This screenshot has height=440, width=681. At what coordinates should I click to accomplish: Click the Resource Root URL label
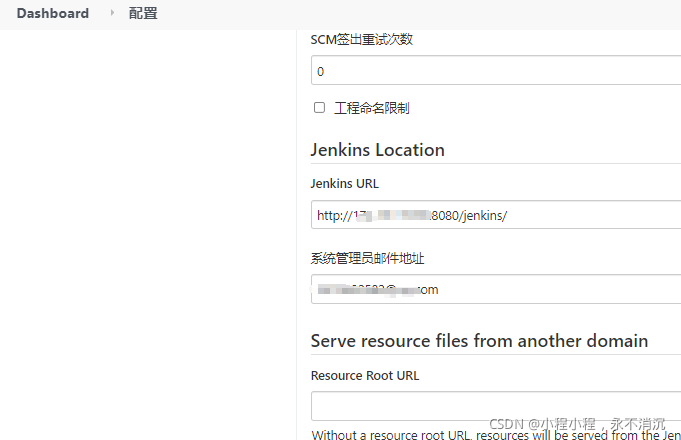click(365, 375)
